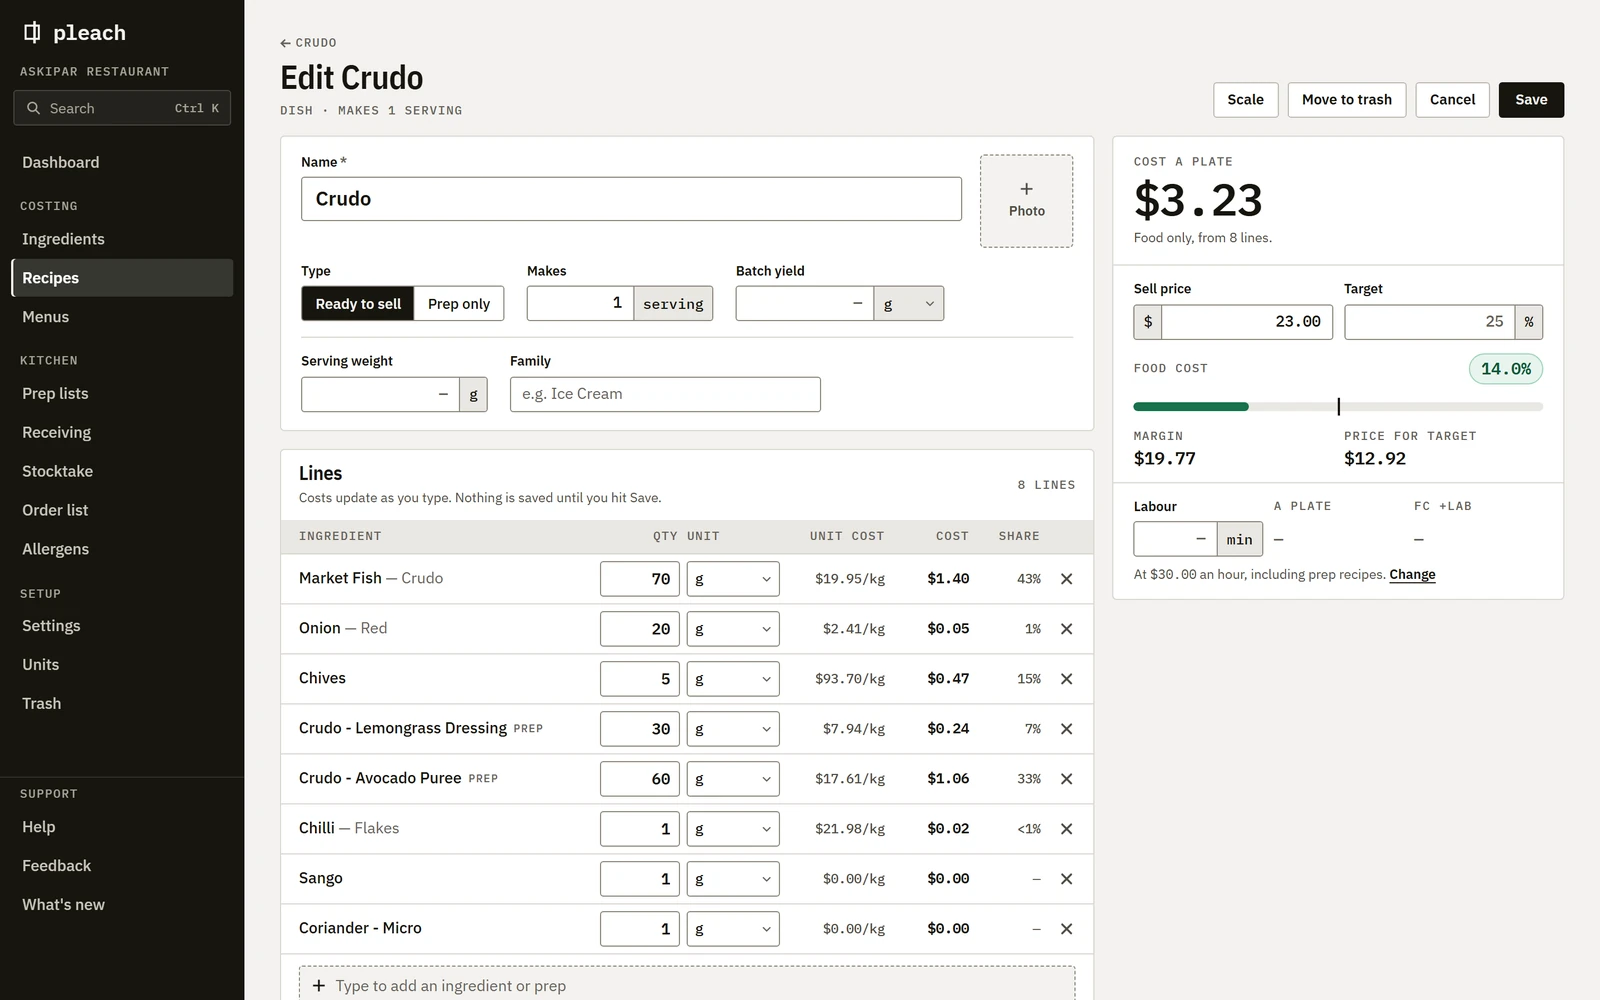Open unit dropdown for Market Fish
Viewport: 1600px width, 1000px height.
coord(733,579)
